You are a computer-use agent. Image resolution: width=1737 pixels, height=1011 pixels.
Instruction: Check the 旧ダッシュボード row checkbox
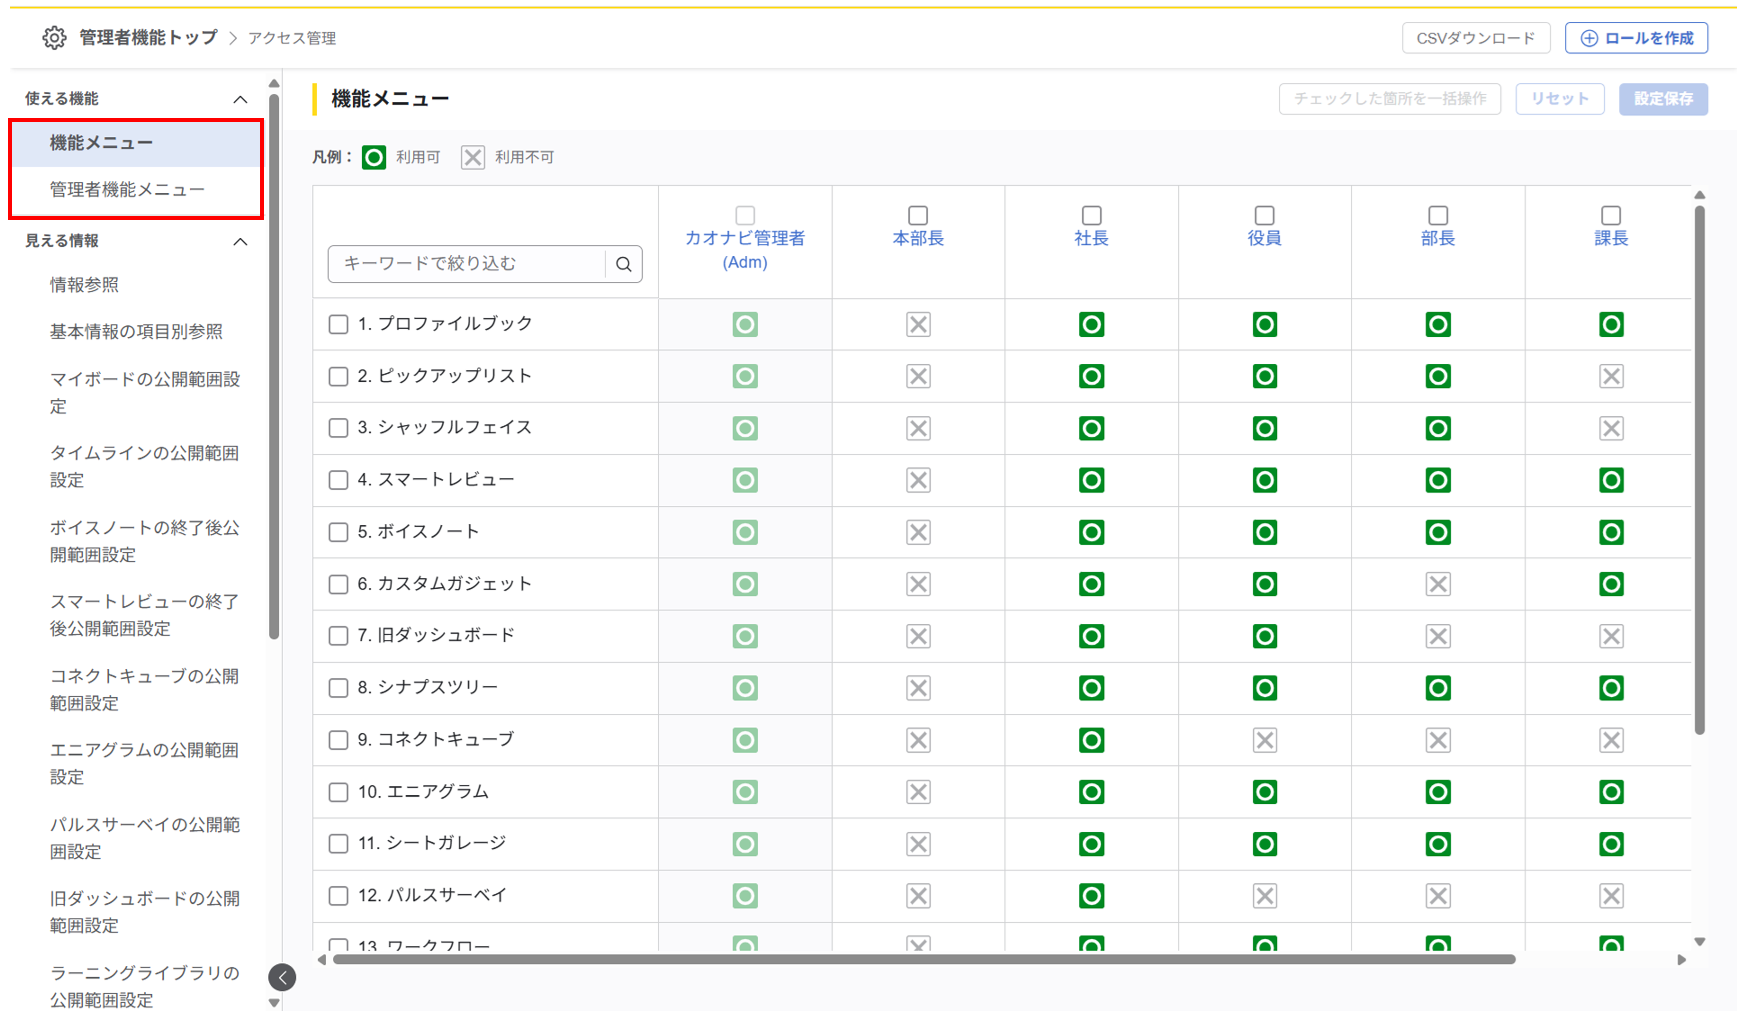(338, 636)
